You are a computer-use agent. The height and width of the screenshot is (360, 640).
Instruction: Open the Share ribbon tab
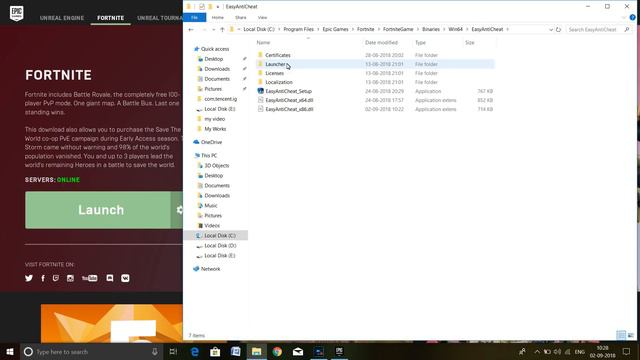(x=240, y=18)
